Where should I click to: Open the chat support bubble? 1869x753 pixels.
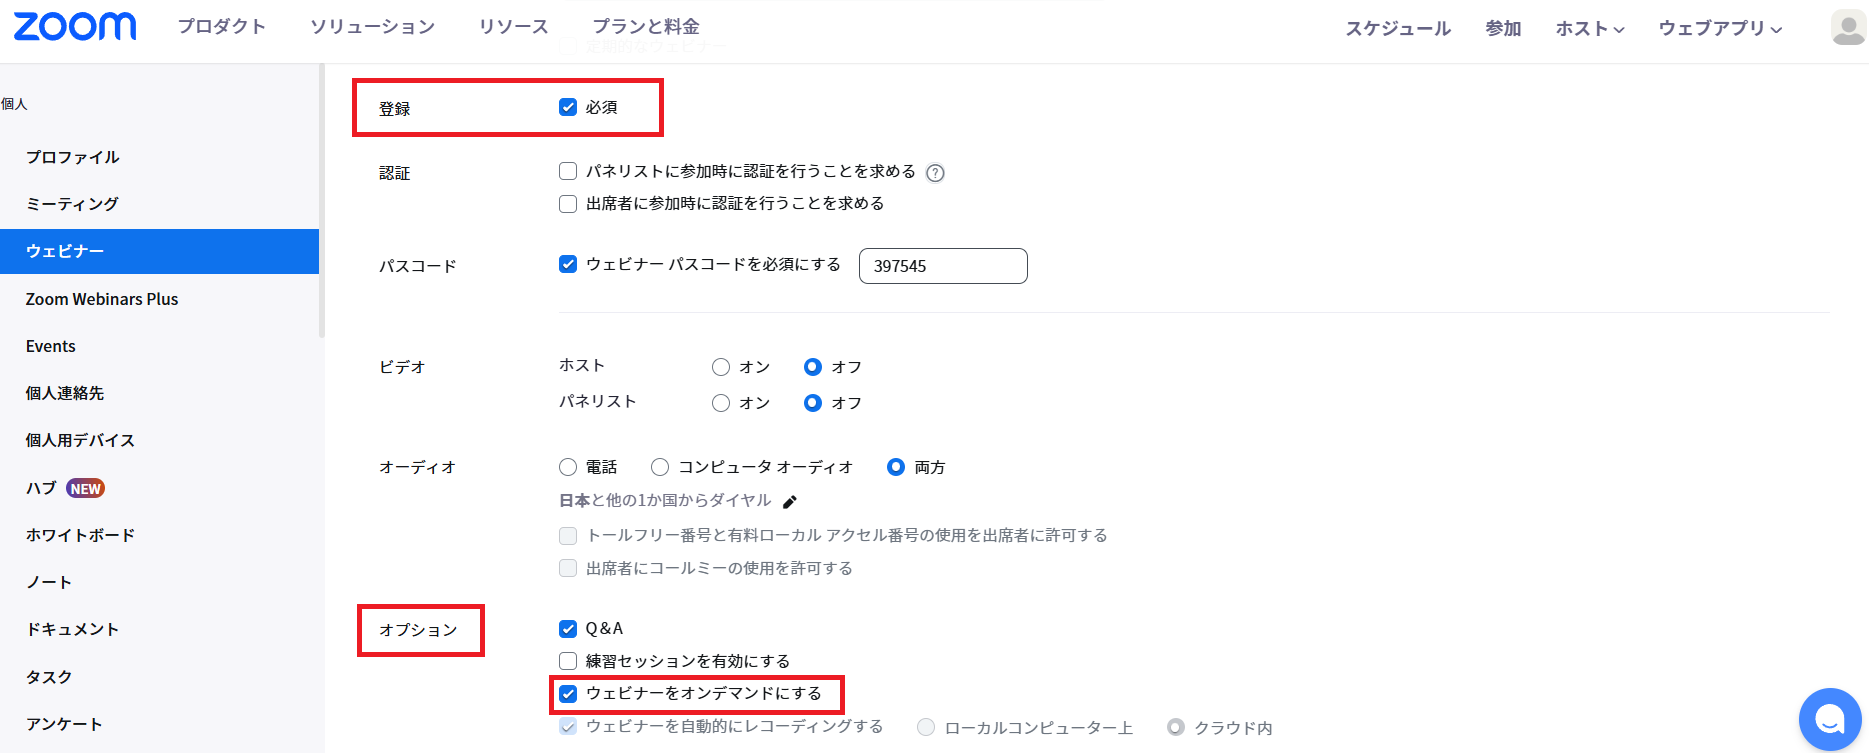coord(1829,719)
